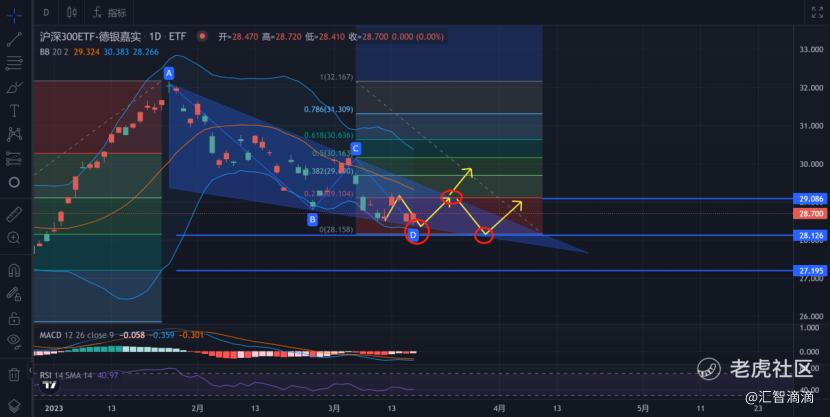Select the text annotation T tool
This screenshot has width=830, height=417.
[x=14, y=111]
